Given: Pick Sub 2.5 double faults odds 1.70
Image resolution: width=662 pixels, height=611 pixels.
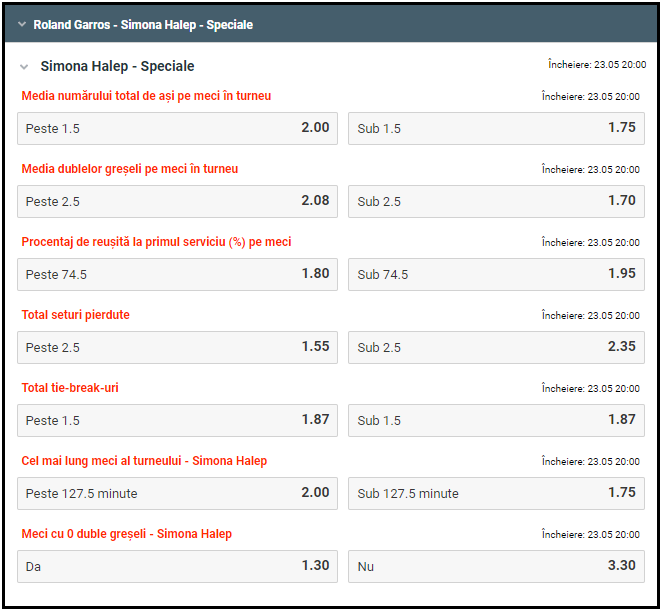Looking at the screenshot, I should (496, 201).
